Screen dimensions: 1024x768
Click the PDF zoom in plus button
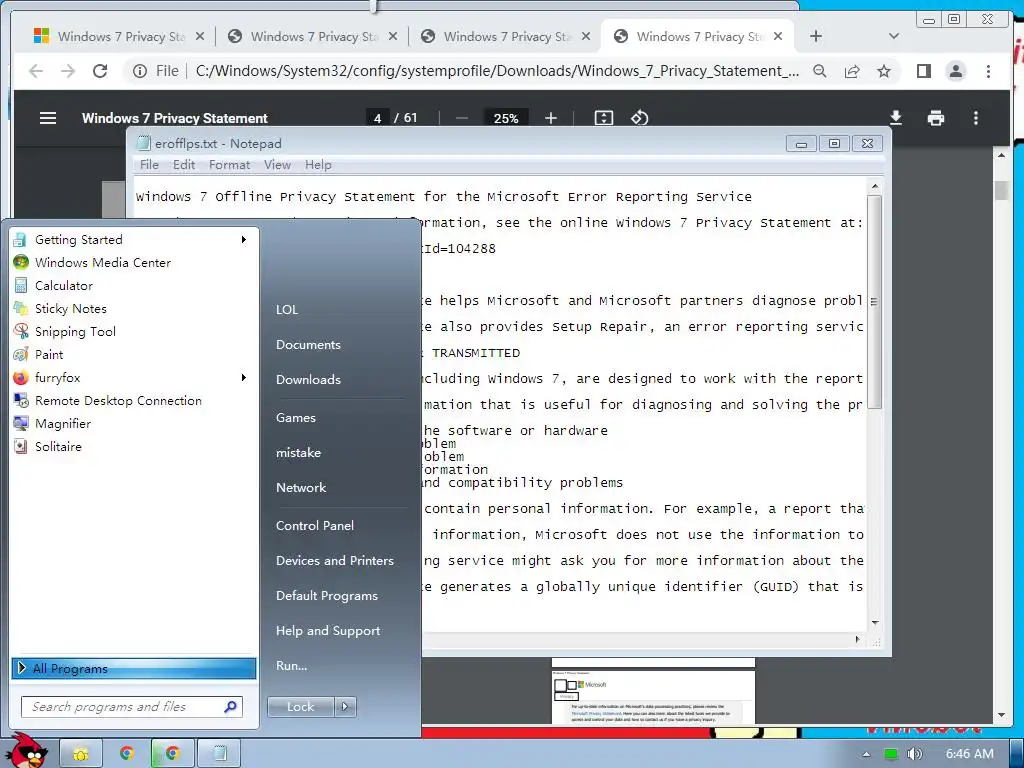(x=551, y=118)
